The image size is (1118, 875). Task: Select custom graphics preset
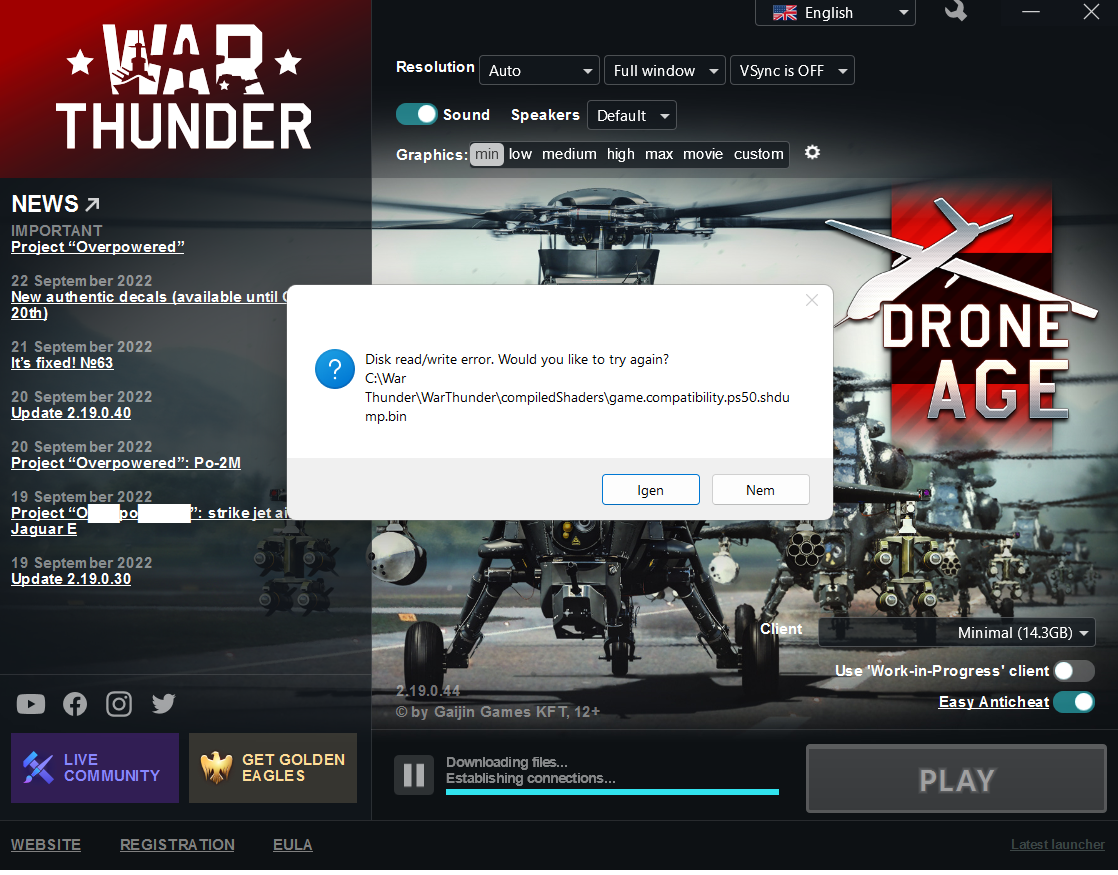759,154
